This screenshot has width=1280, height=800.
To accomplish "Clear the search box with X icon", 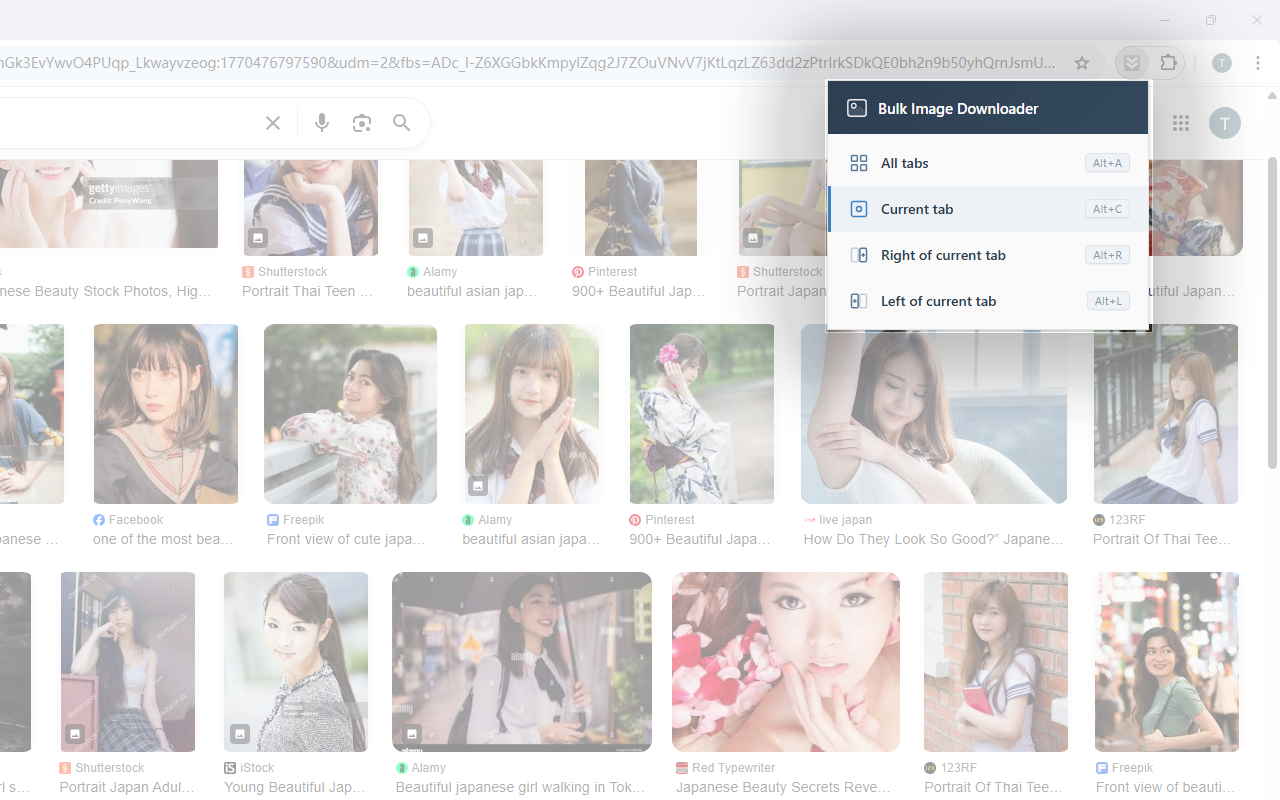I will click(273, 123).
